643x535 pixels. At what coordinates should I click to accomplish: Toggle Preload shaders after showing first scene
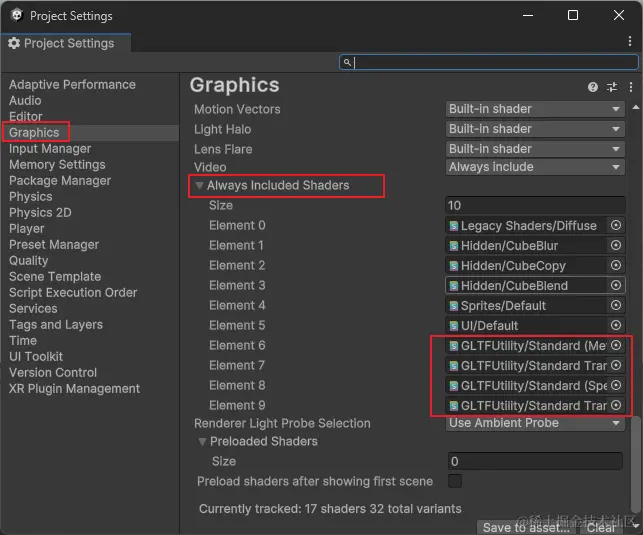point(455,481)
